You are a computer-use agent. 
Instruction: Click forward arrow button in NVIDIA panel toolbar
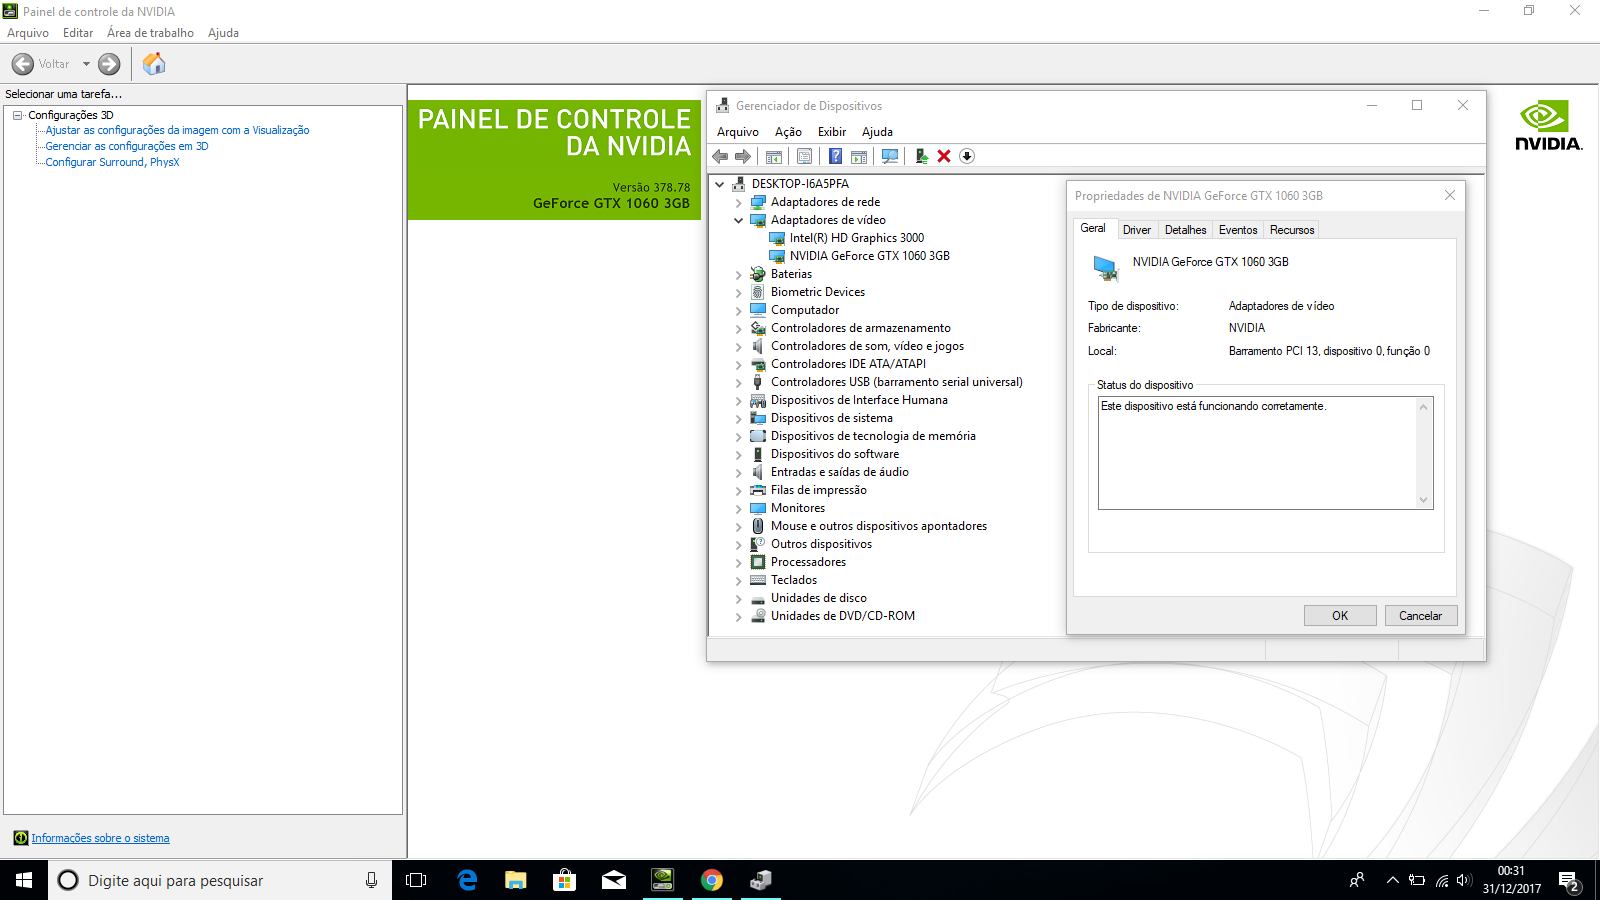109,64
